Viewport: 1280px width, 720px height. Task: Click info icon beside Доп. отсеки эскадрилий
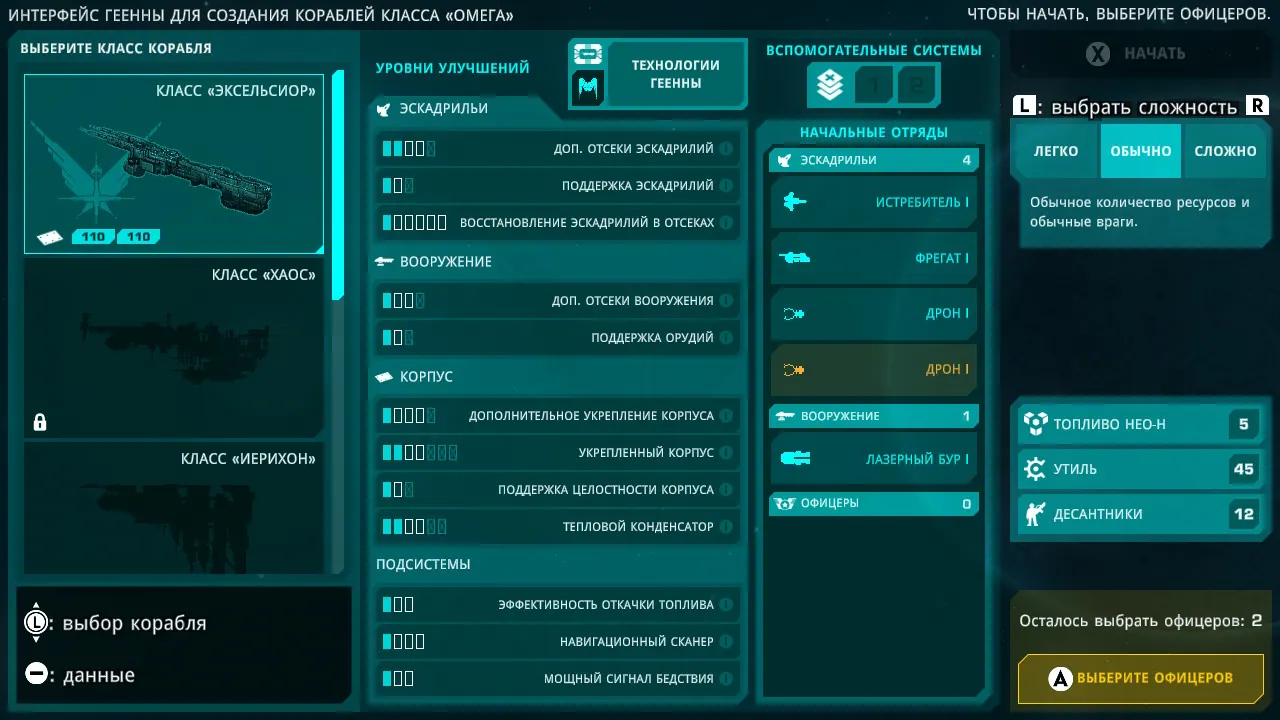tap(726, 149)
